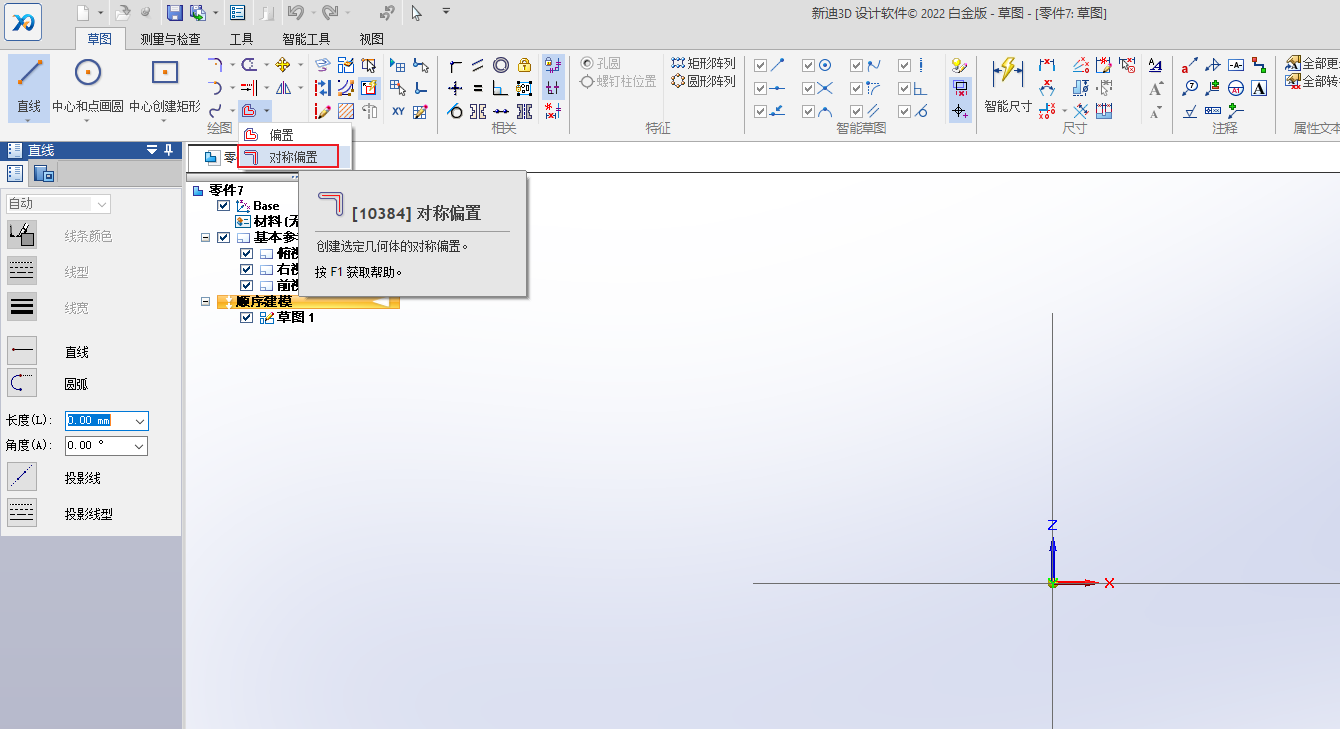Click the padlock lock-constraint icon
1340x729 pixels.
pos(524,65)
